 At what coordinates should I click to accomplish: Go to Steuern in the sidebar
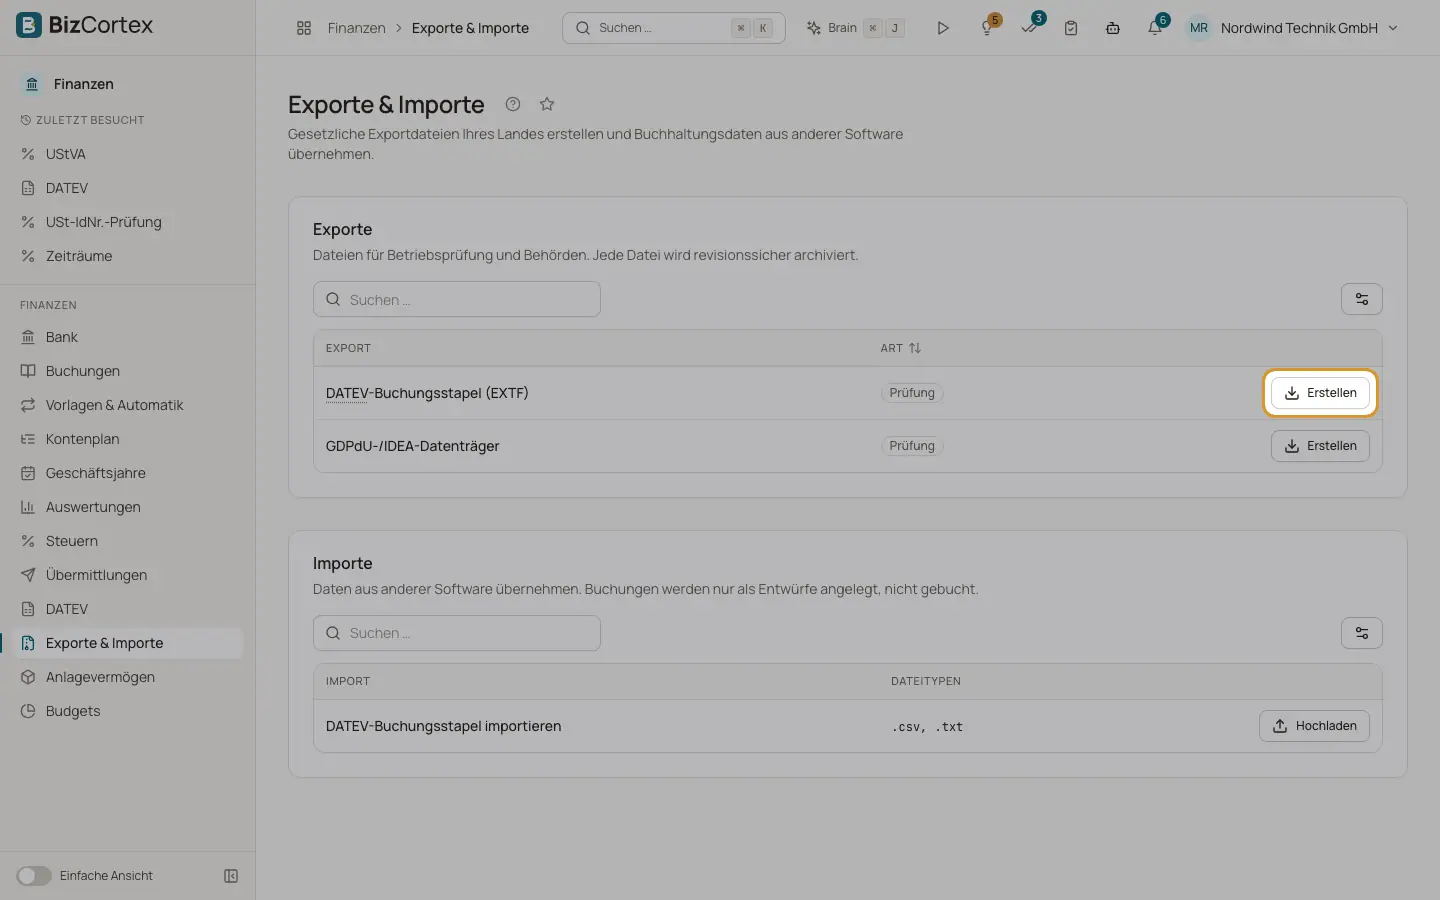click(127, 541)
